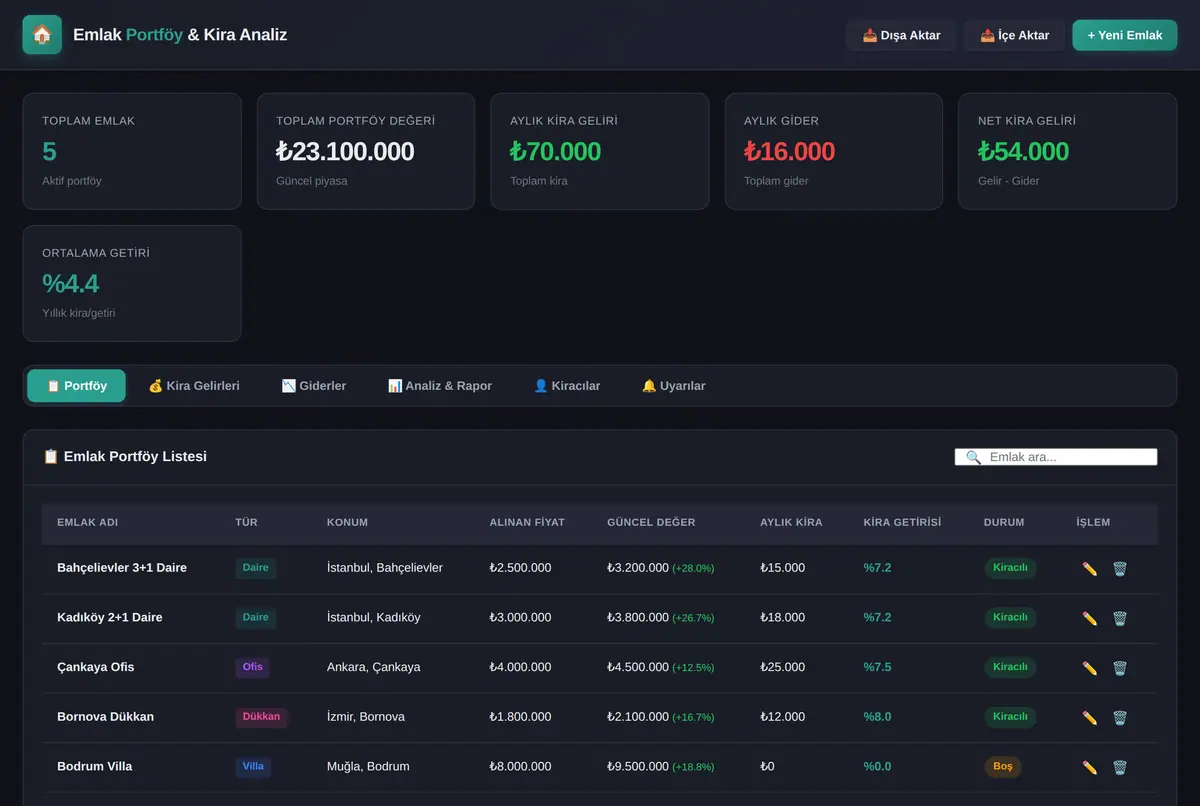
Task: Open the Uyarılar tab
Action: pos(673,386)
